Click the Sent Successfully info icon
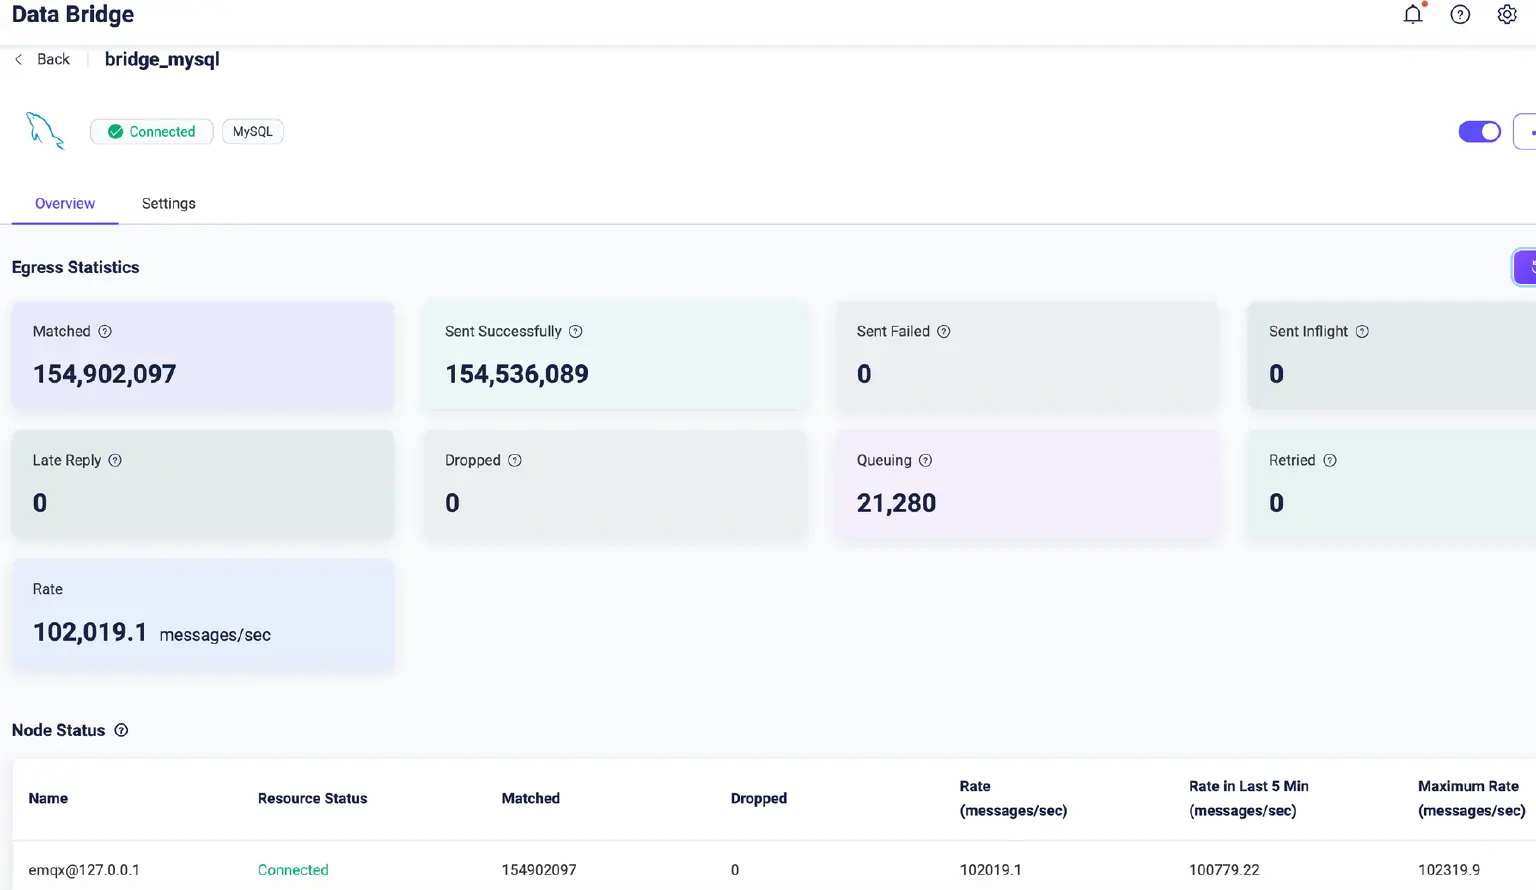 coord(576,332)
